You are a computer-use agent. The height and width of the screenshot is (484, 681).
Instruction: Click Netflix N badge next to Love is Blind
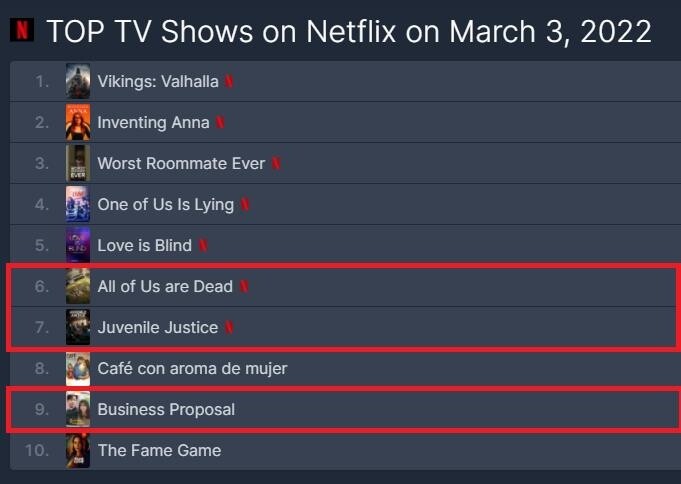click(x=203, y=245)
